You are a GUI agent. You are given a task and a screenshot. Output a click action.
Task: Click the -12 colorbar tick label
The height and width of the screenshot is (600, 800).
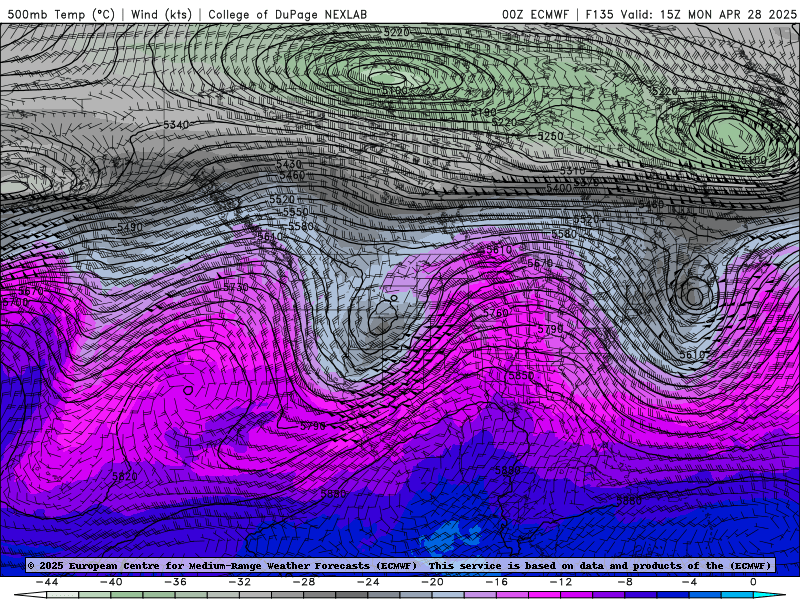tap(561, 582)
